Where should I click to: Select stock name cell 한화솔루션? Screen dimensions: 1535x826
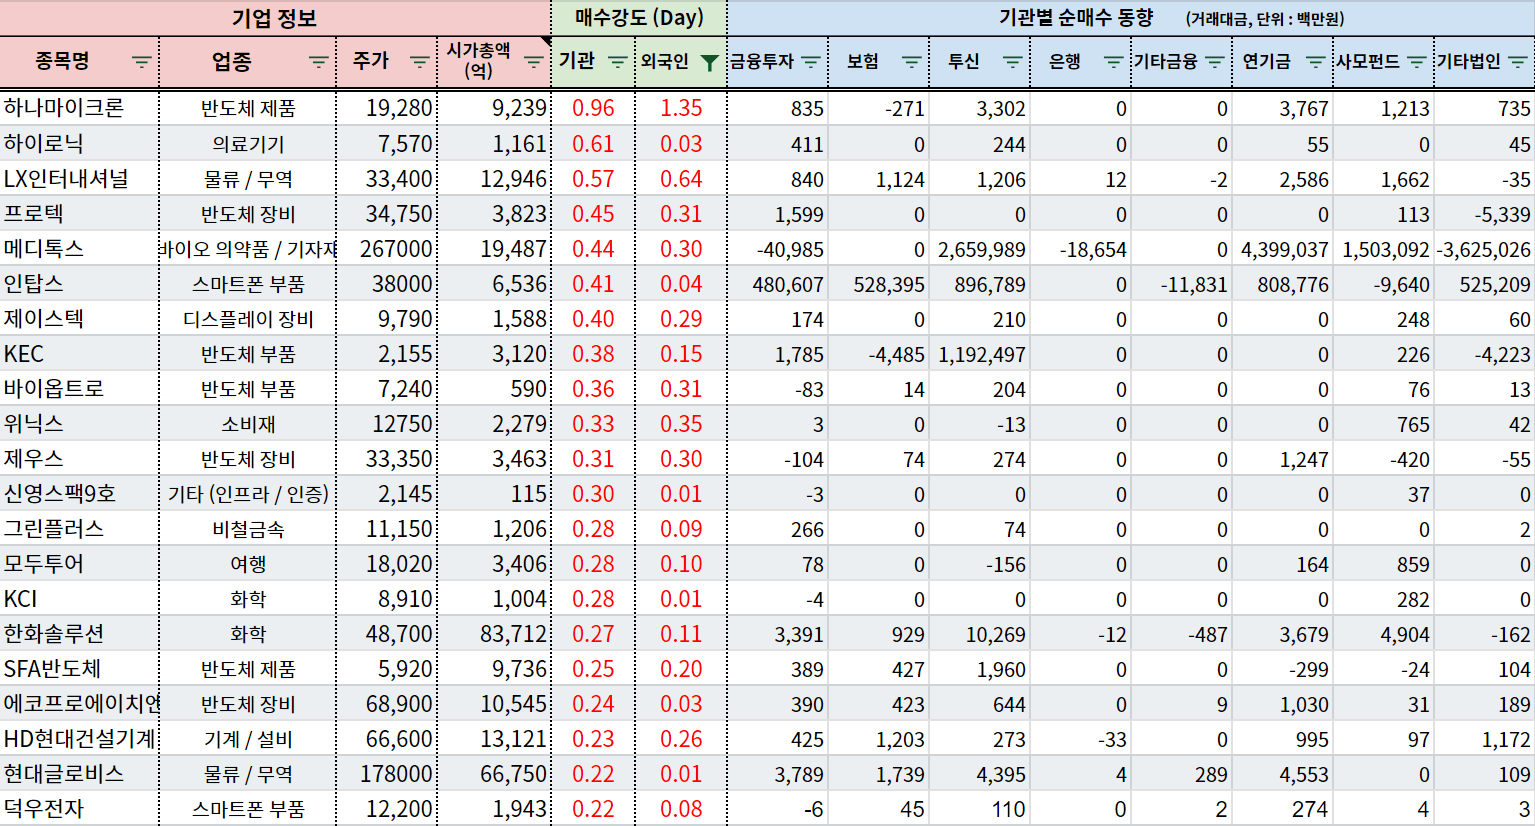79,634
